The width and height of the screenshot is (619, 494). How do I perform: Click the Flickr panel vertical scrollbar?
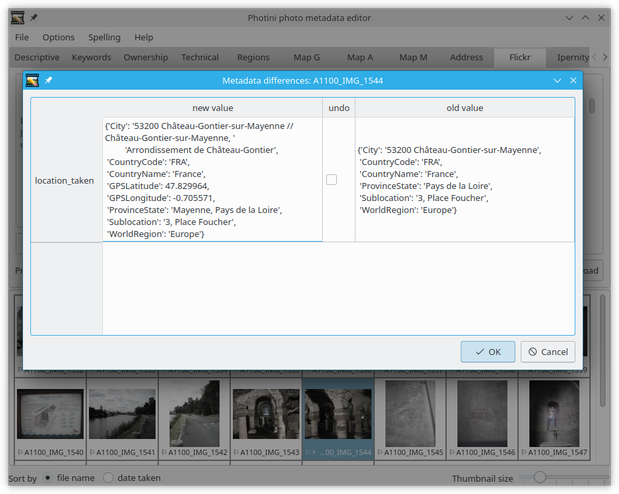(x=591, y=106)
